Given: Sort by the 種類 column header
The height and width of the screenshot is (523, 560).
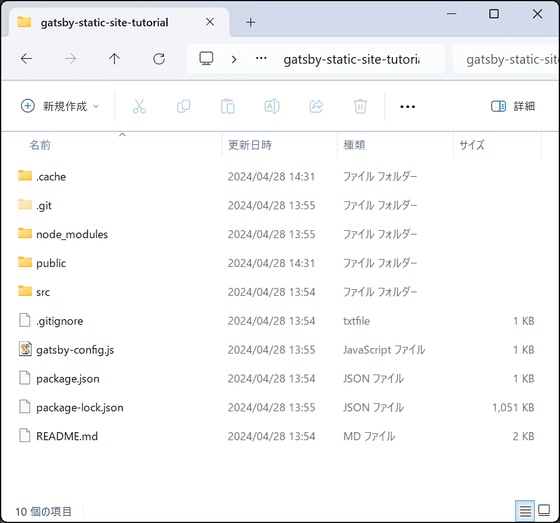Looking at the screenshot, I should click(x=354, y=145).
